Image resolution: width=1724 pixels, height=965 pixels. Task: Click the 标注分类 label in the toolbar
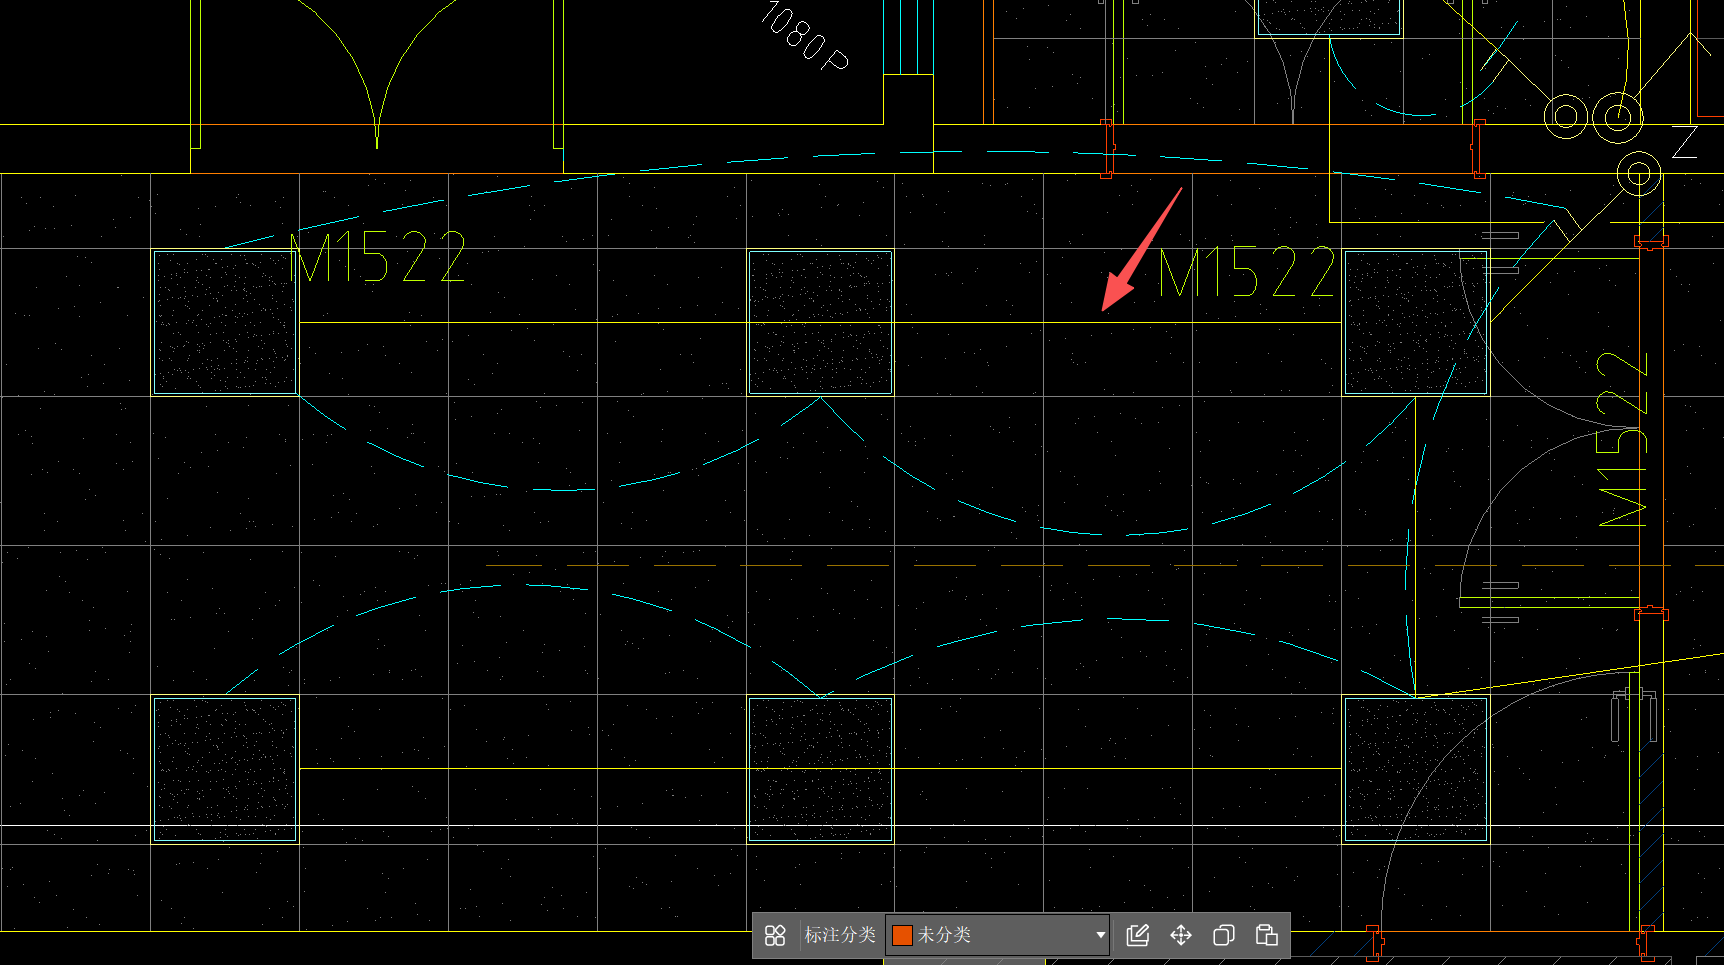[x=840, y=935]
